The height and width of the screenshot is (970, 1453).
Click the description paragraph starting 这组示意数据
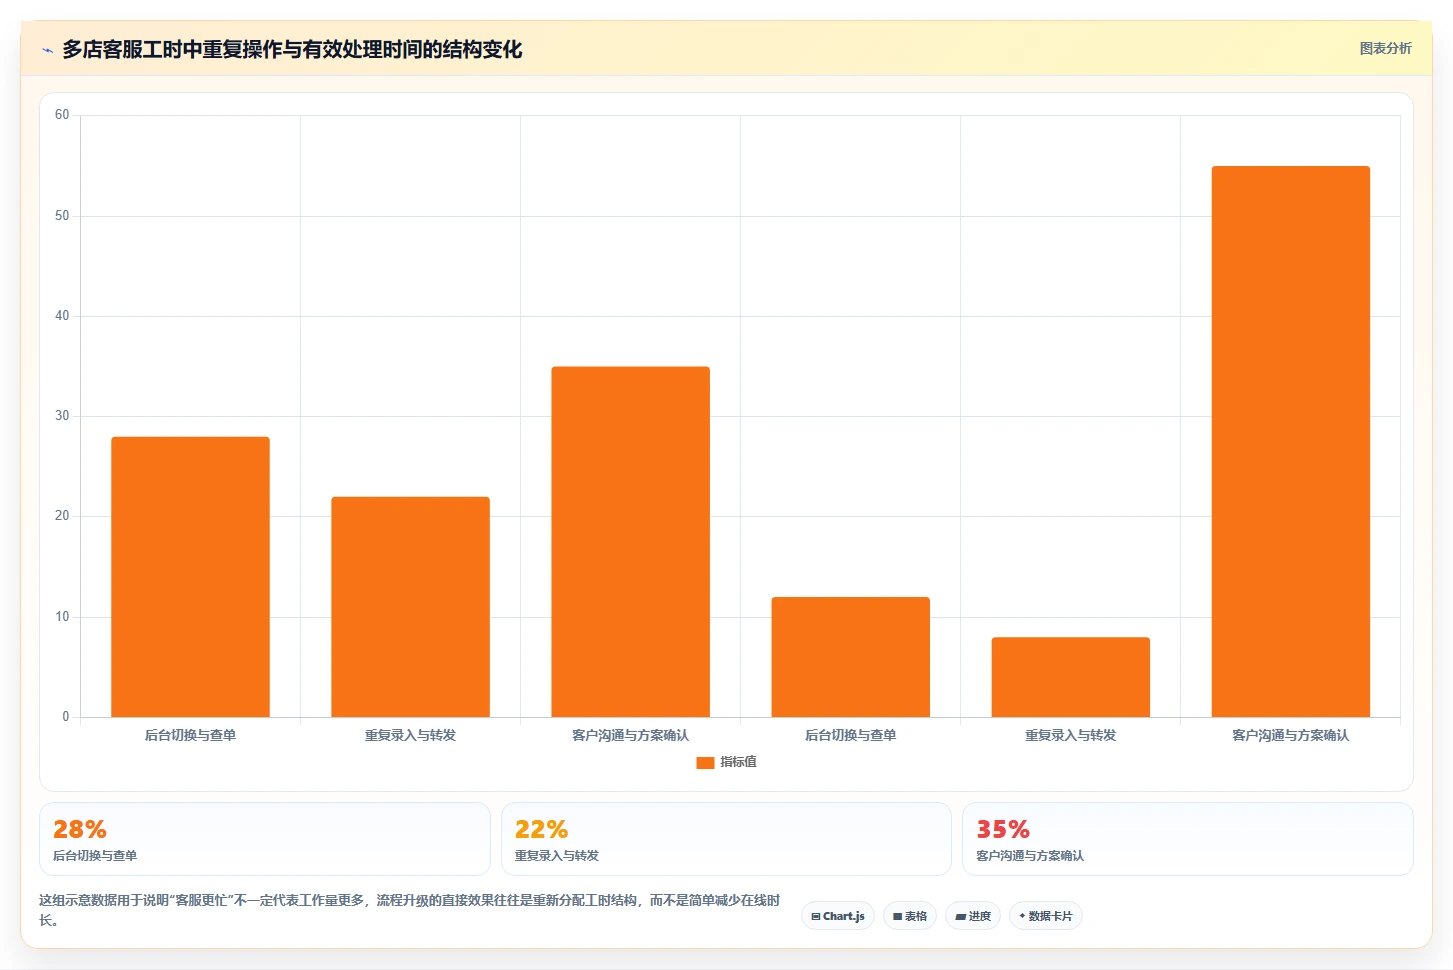tap(409, 910)
